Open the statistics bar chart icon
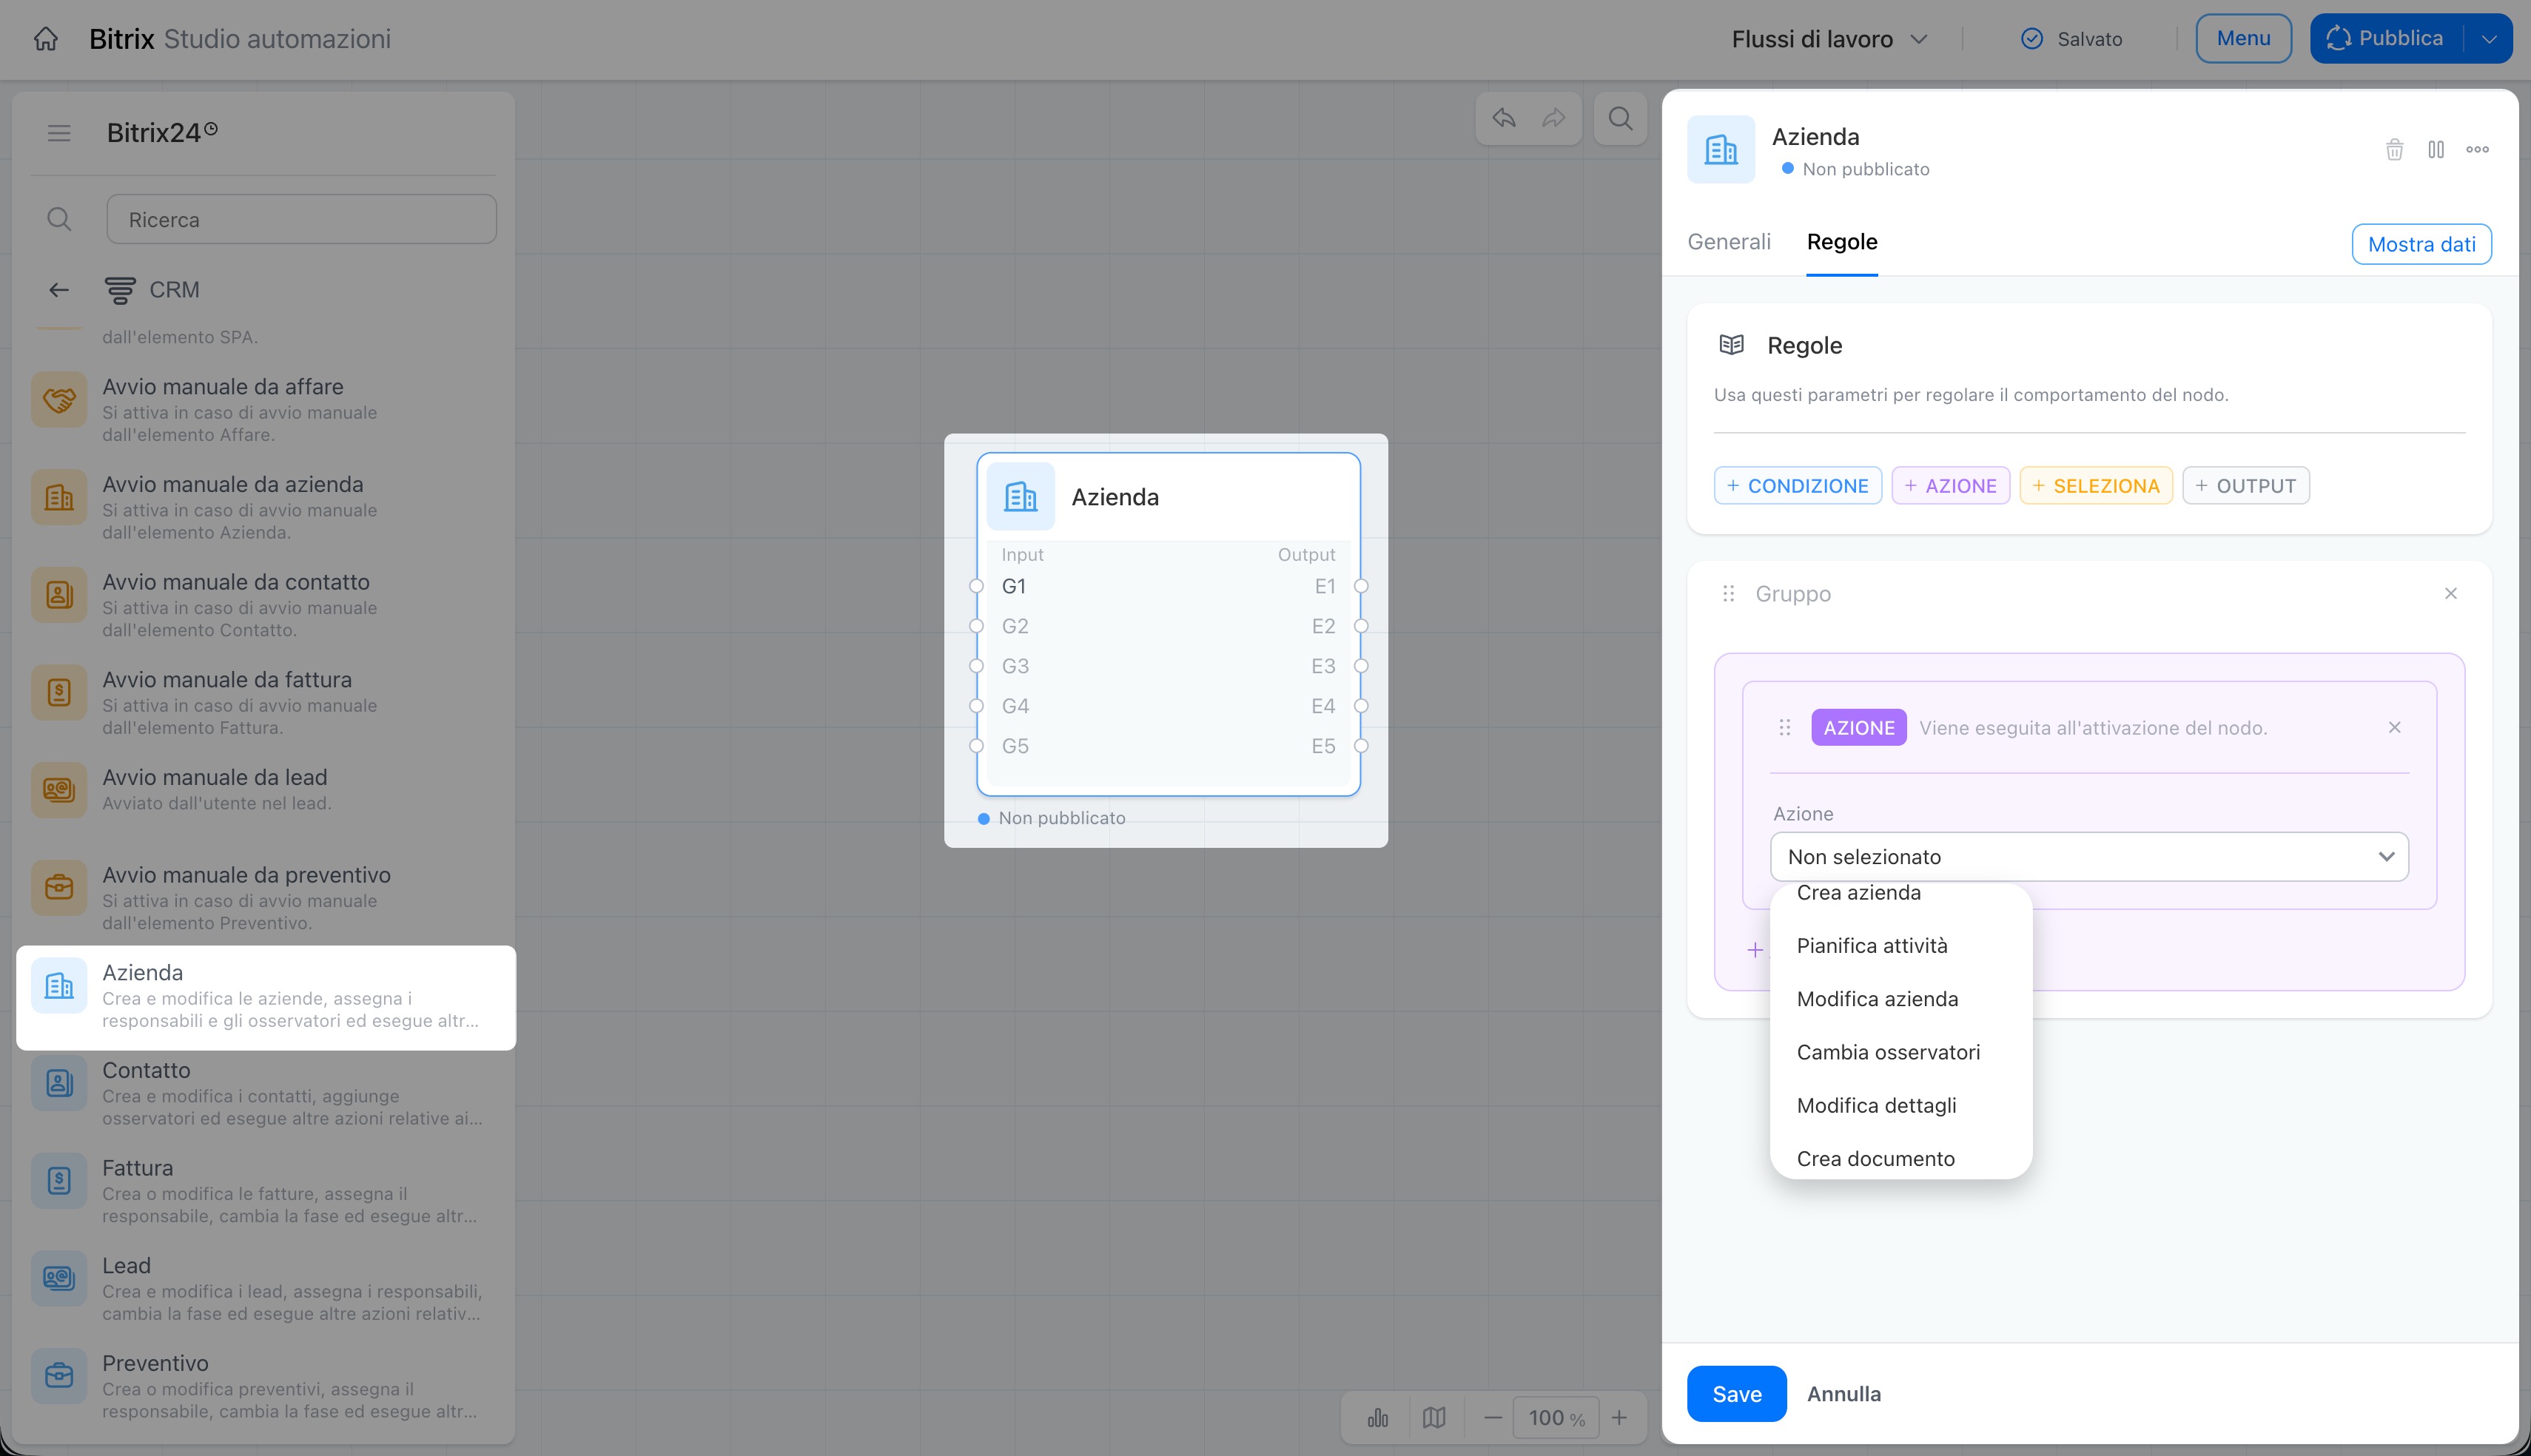 [x=1378, y=1417]
